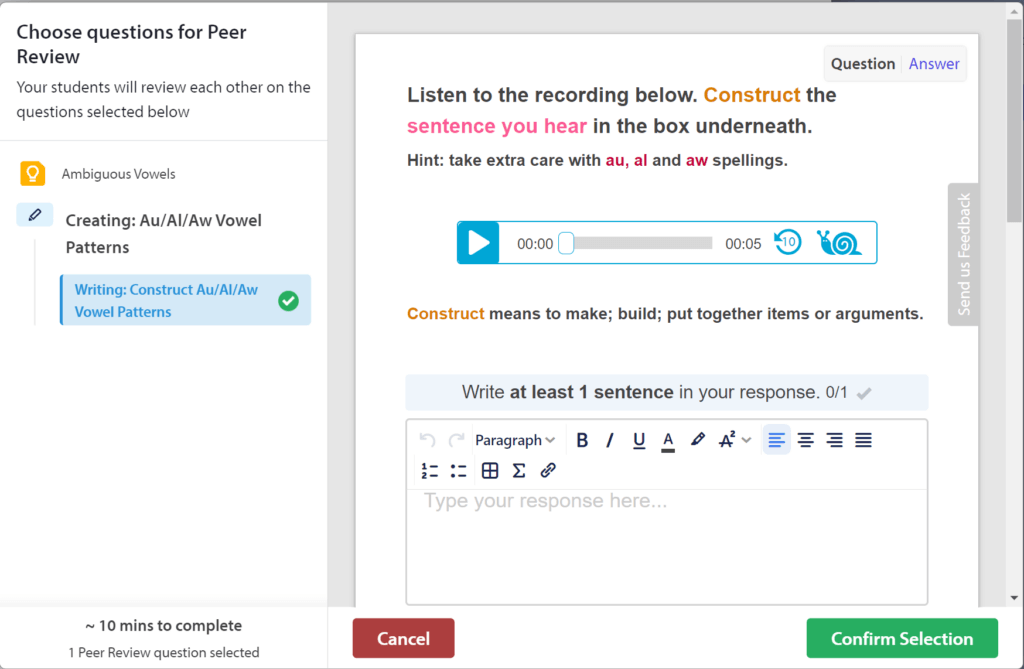This screenshot has width=1024, height=669.
Task: Click the sentence count checkmark
Action: [x=864, y=393]
